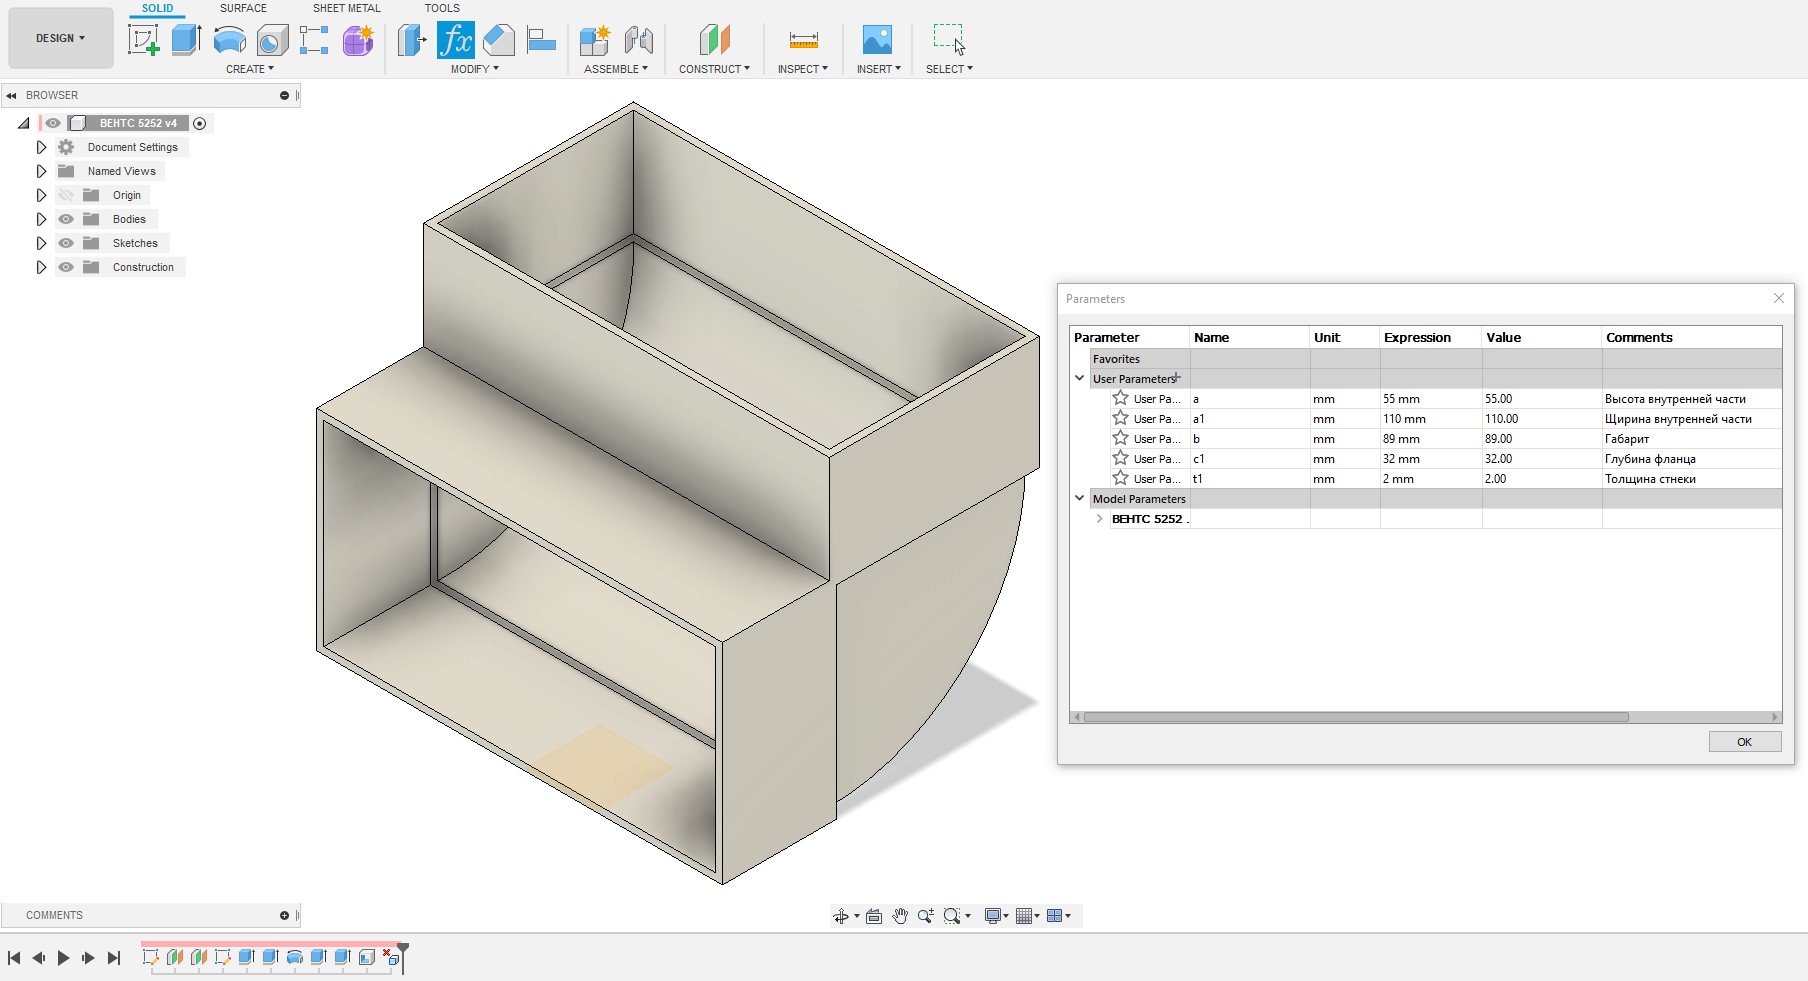This screenshot has width=1808, height=981.
Task: Favorite the parameter t1 star
Action: 1120,478
